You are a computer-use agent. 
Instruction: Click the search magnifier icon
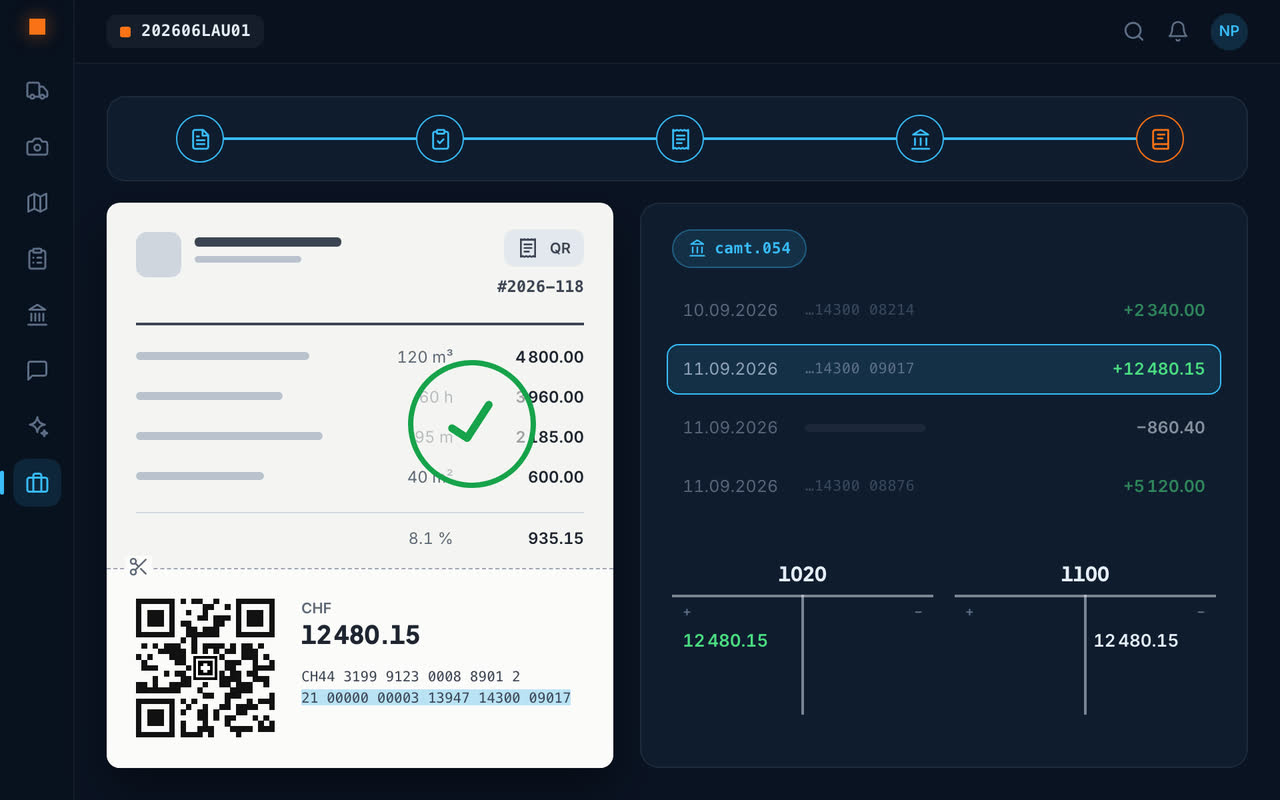pos(1134,31)
